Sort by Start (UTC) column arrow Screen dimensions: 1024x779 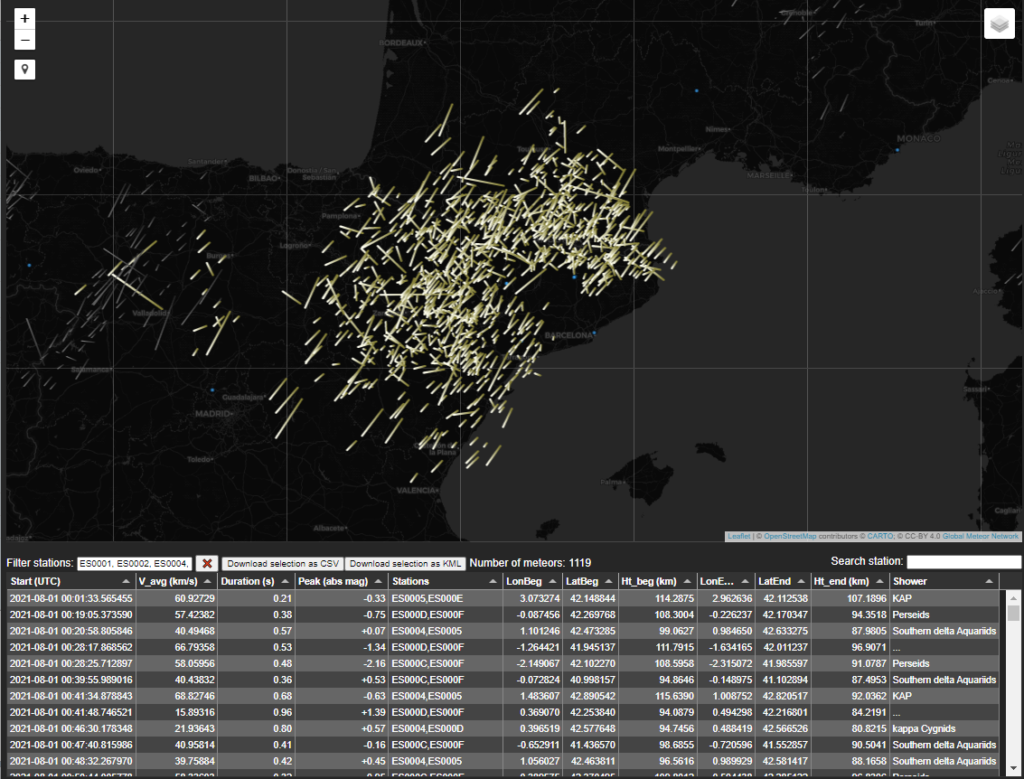[125, 581]
